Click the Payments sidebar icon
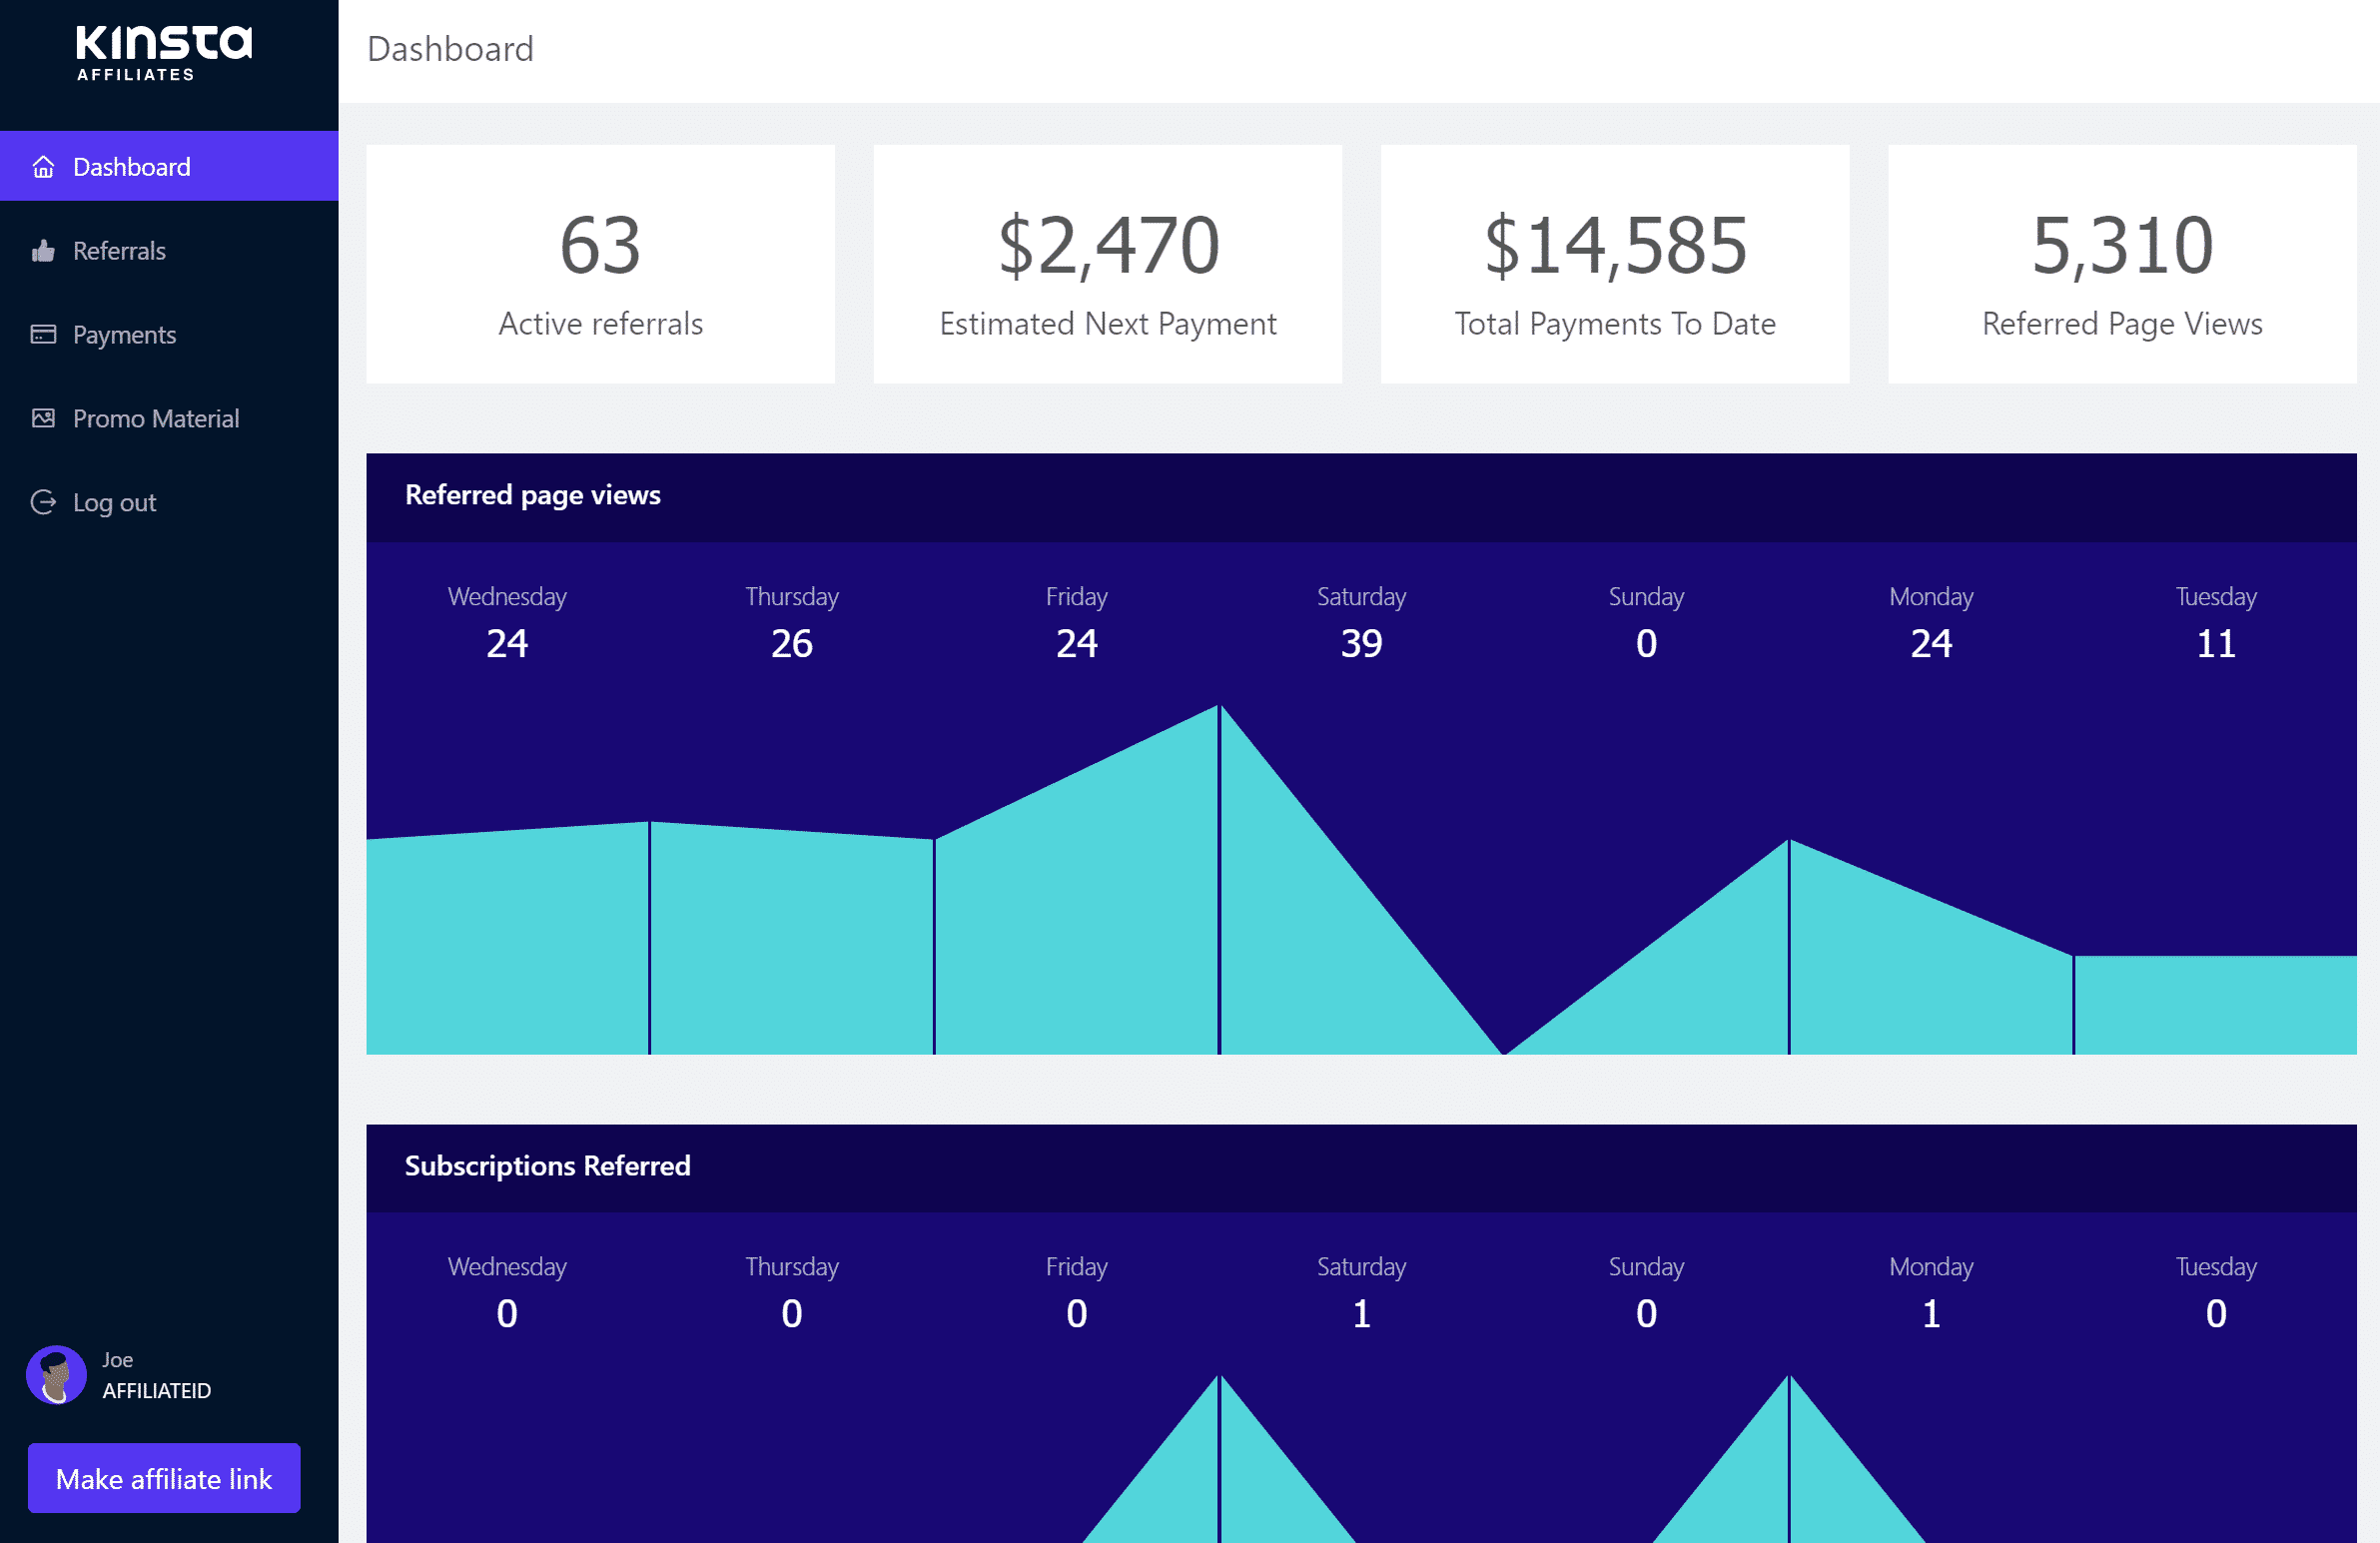The width and height of the screenshot is (2380, 1543). click(x=42, y=333)
